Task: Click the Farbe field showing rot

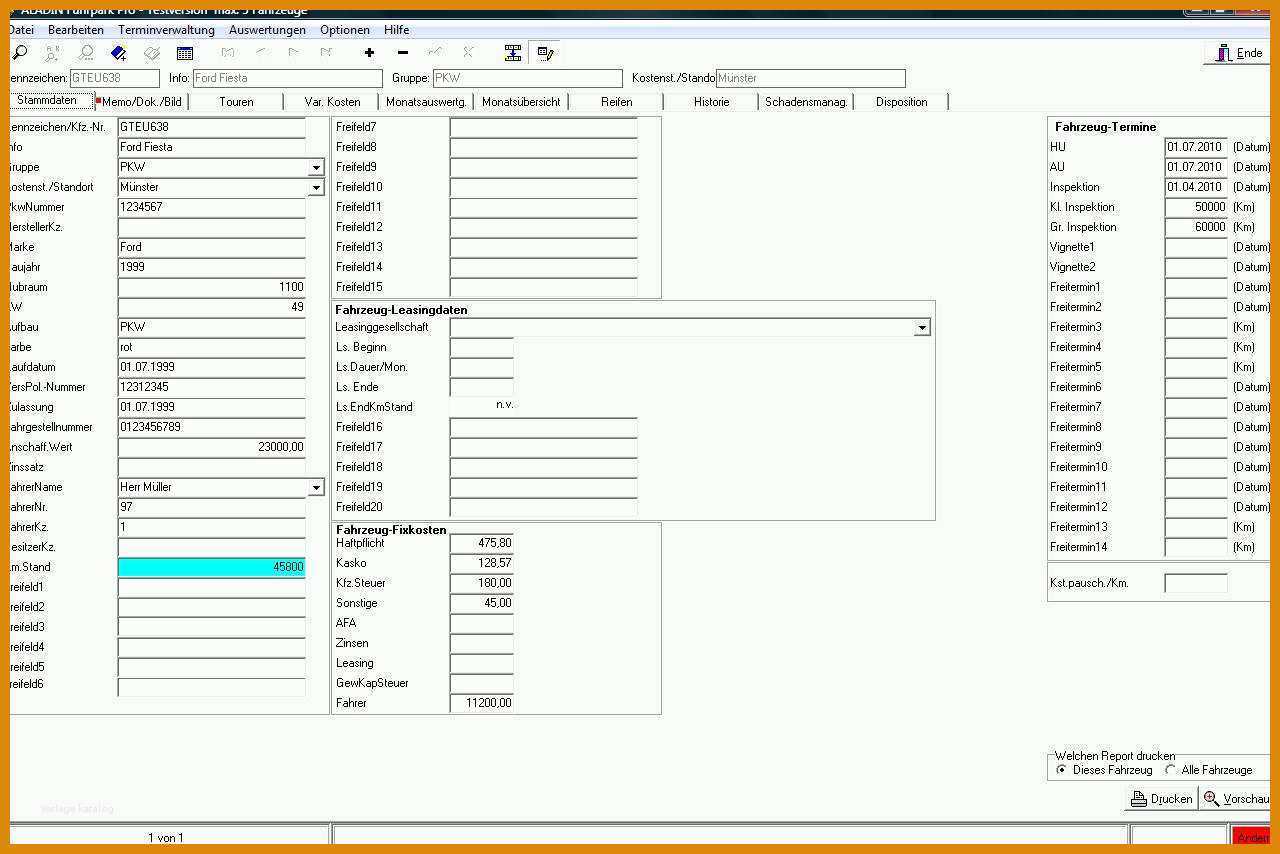Action: 212,347
